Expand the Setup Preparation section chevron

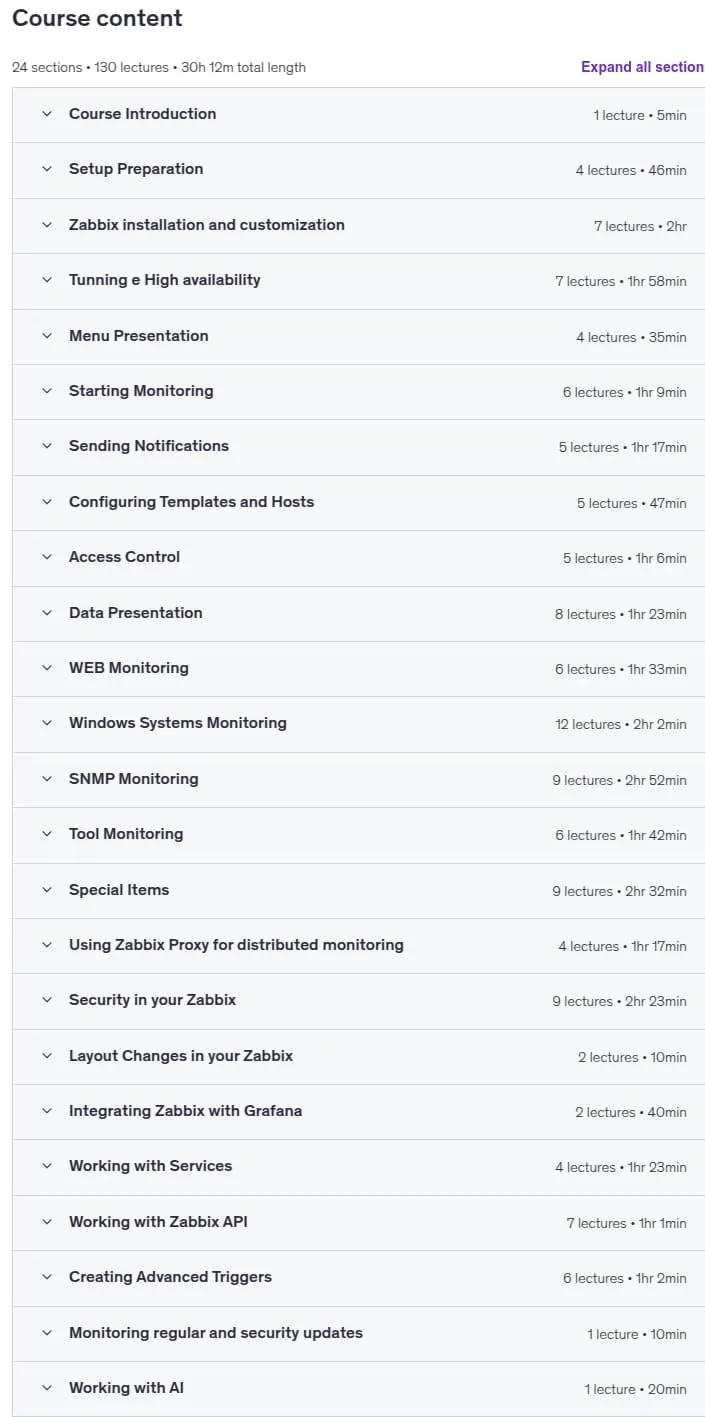(x=46, y=169)
